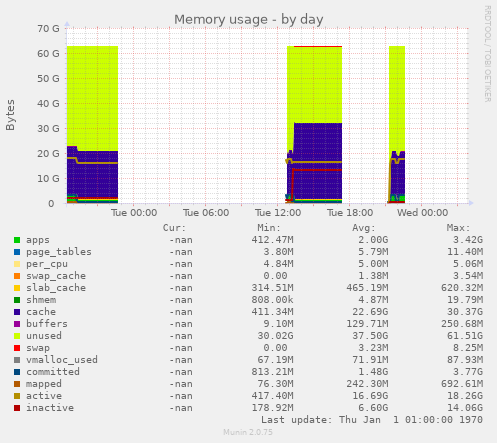Click the 'Tue 18:00' x-axis label
Screen dimensions: 497x443
click(x=350, y=213)
